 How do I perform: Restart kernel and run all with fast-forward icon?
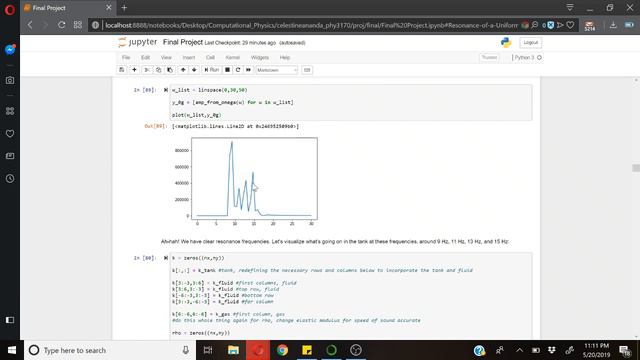tap(248, 70)
